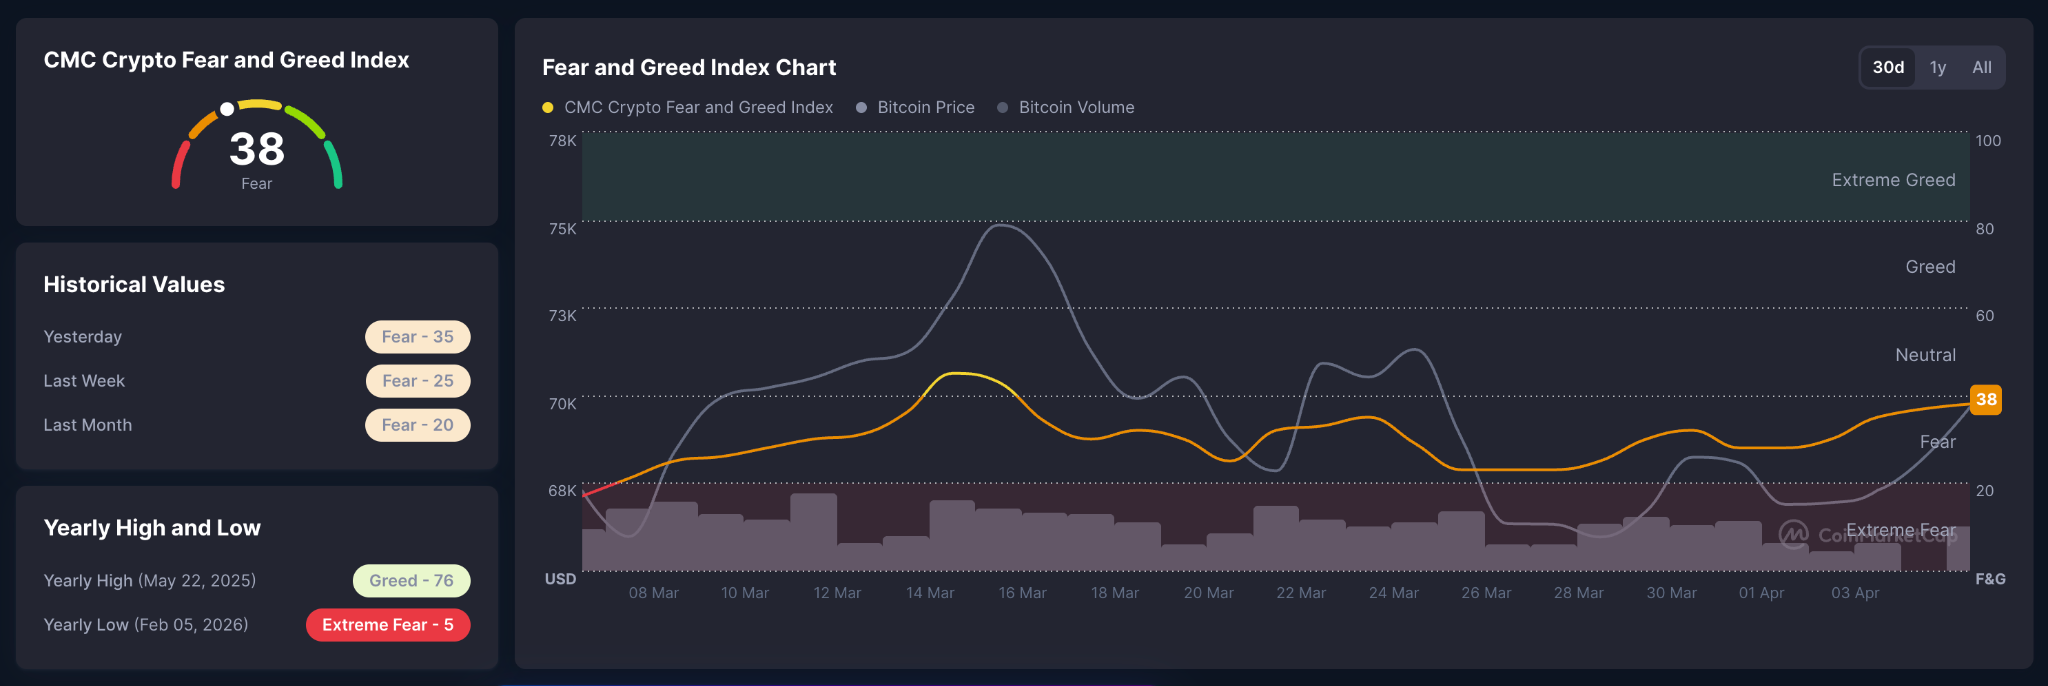Click Yearly High (May 22, 2025) label
Screen dimensions: 2048x686
point(150,581)
